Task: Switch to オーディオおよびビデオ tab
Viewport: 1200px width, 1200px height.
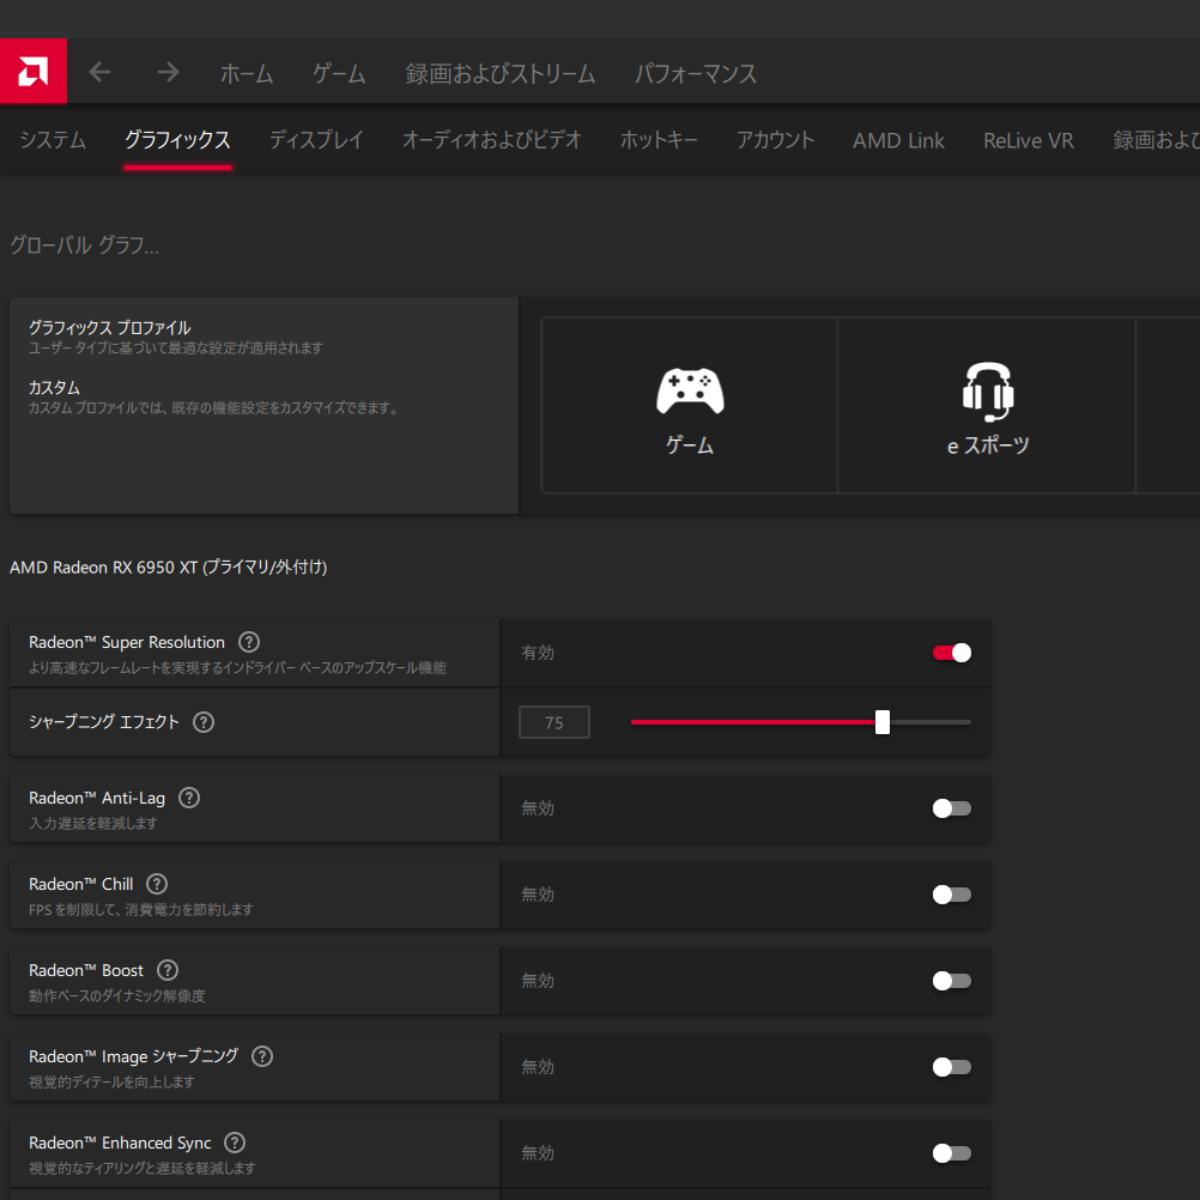Action: click(x=491, y=140)
